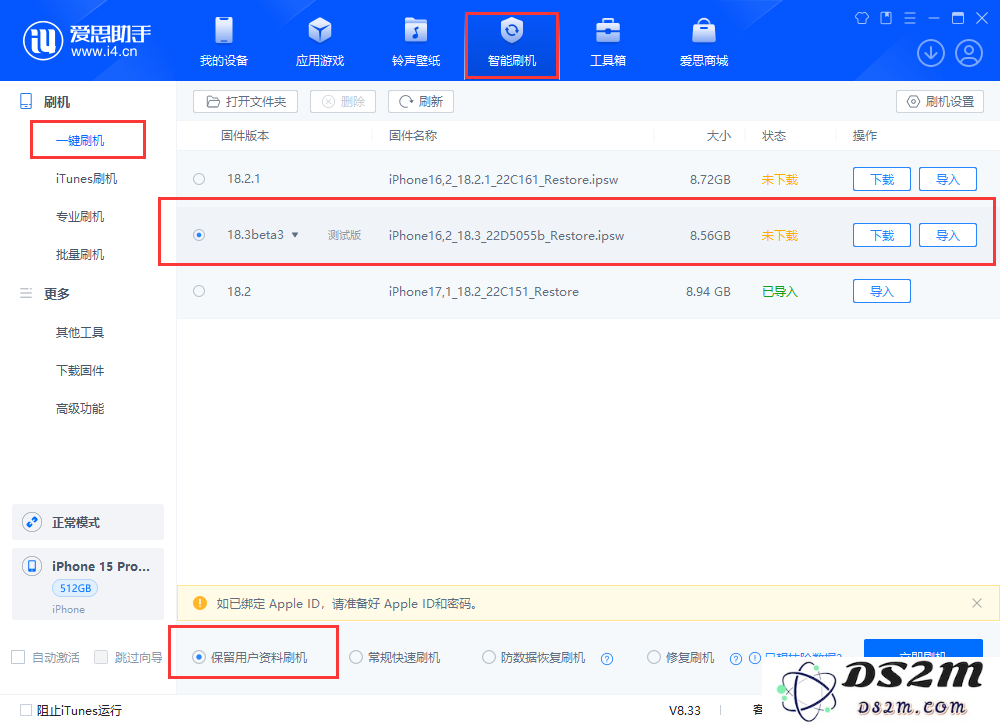
Task: Click the help icon beside 修复刷机
Action: (x=736, y=659)
